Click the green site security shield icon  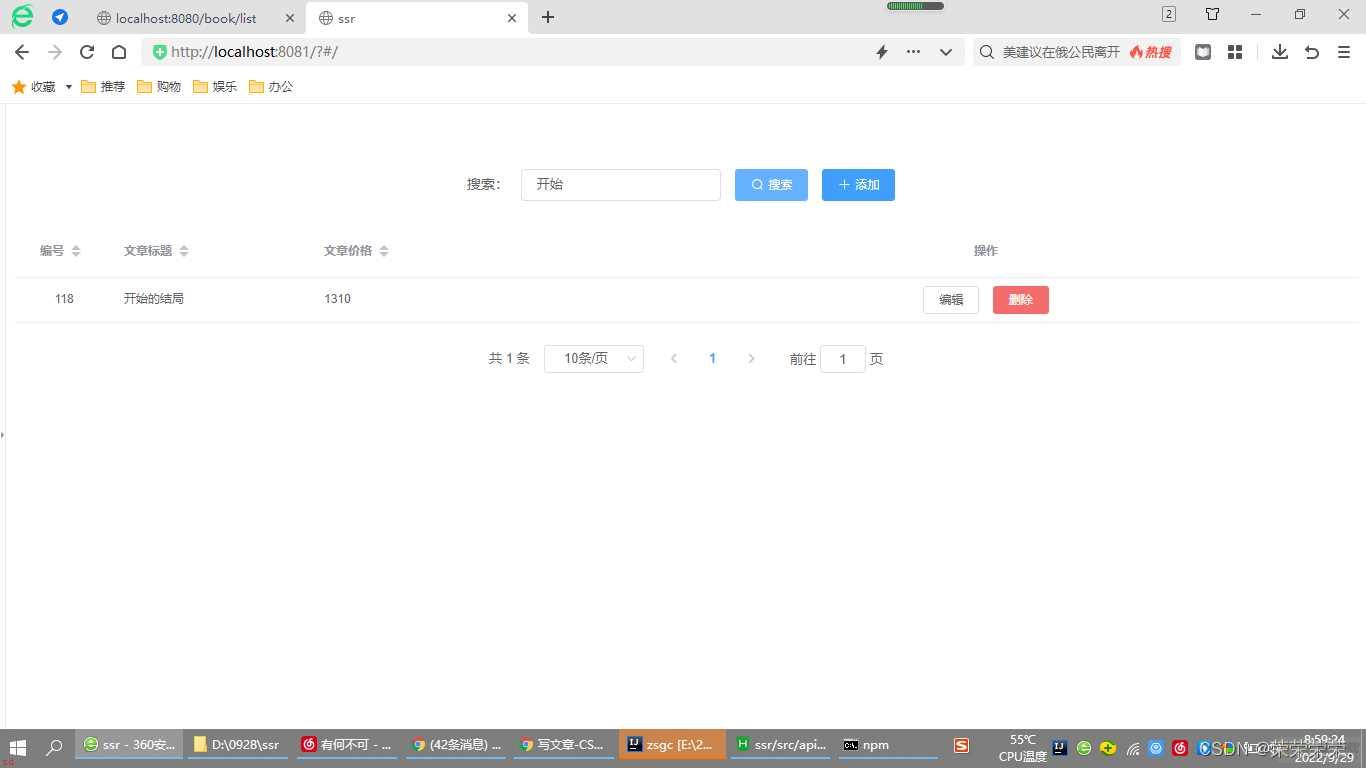(159, 52)
